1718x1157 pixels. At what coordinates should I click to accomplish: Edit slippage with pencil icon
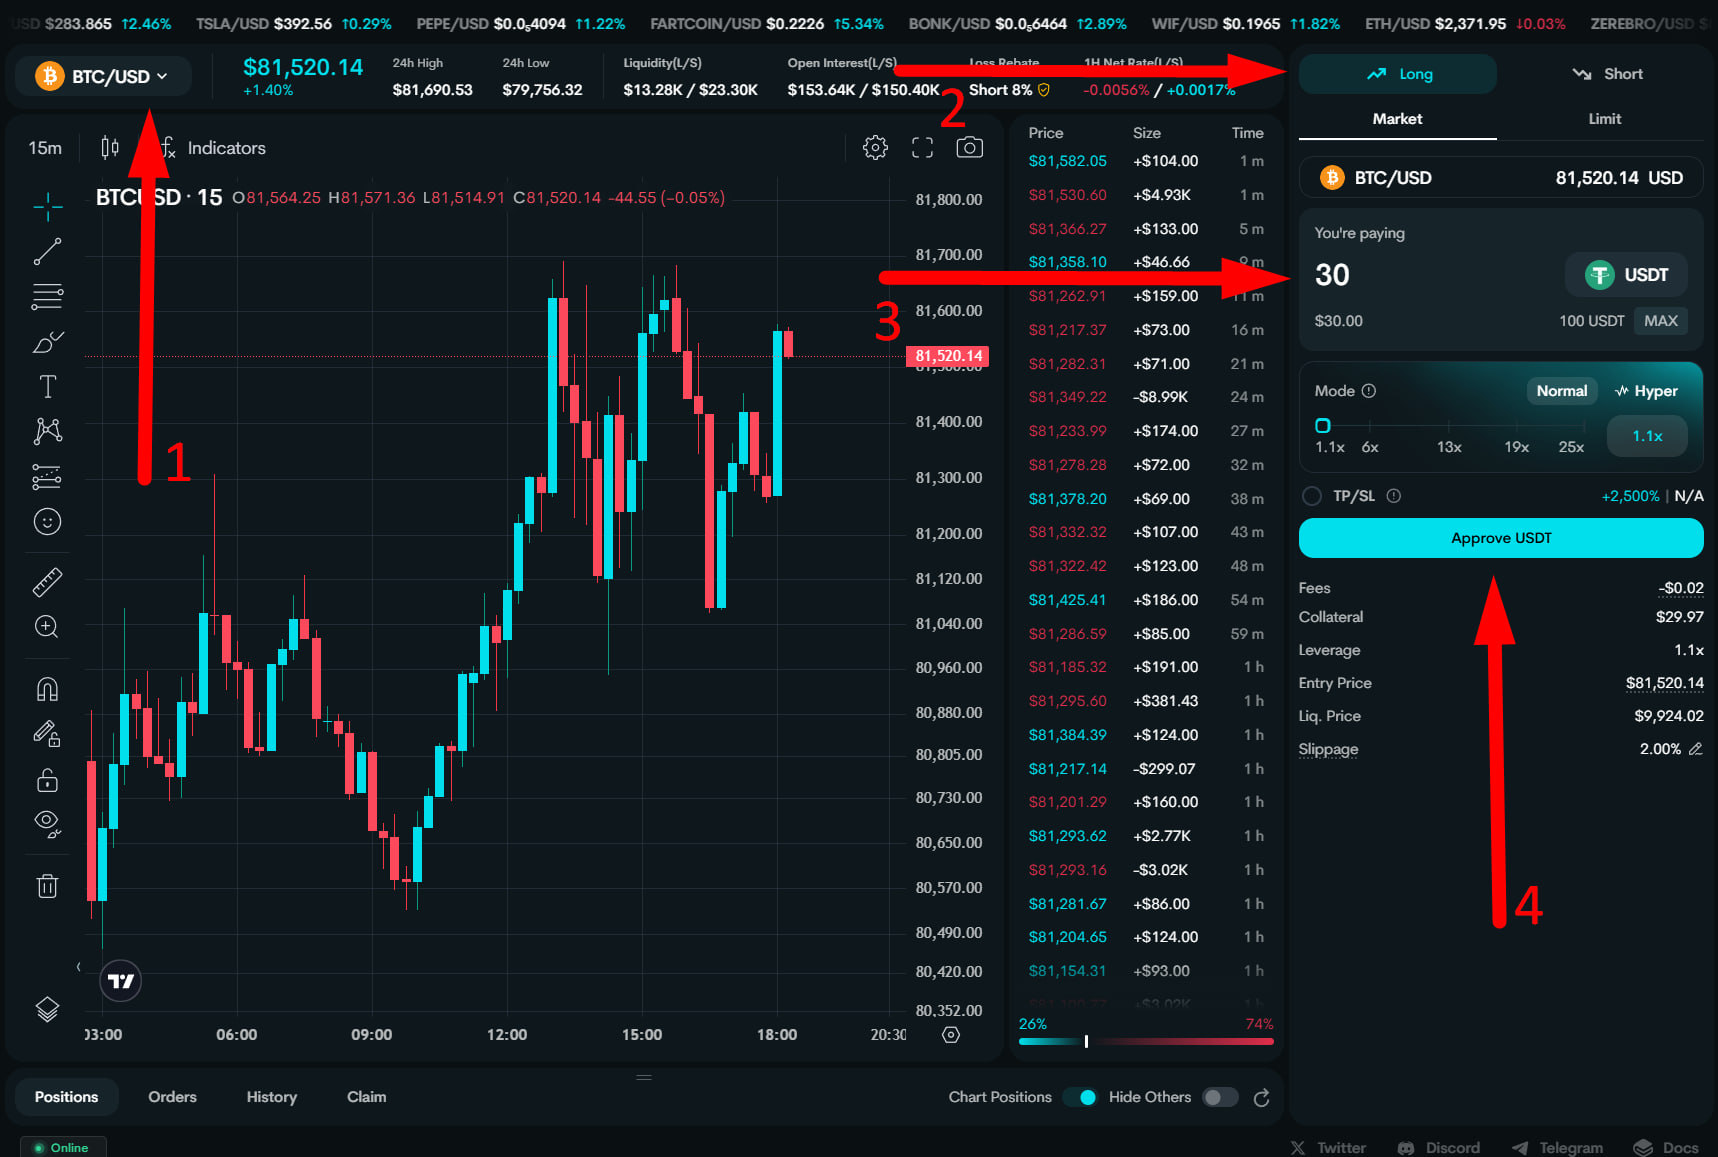1695,749
